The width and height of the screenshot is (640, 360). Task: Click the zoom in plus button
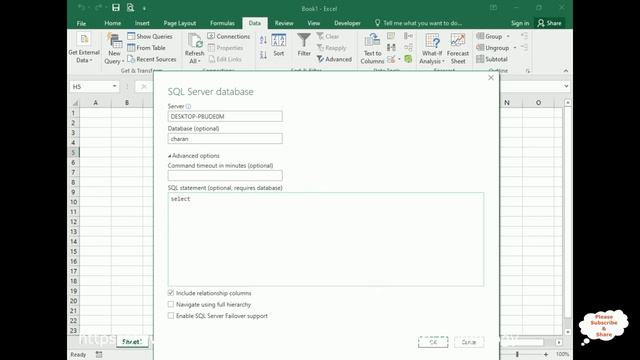pos(546,354)
